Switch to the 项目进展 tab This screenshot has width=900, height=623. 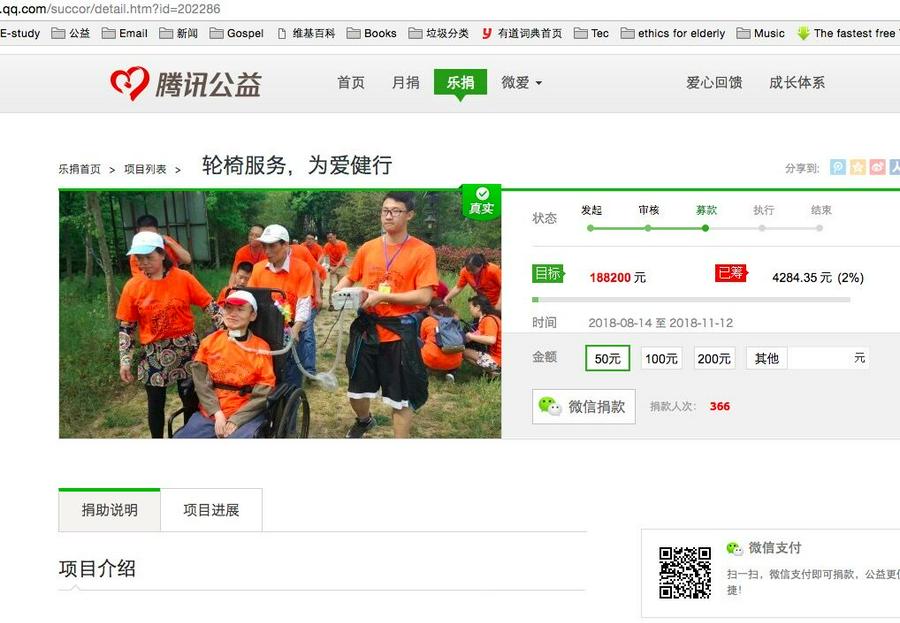tap(211, 510)
